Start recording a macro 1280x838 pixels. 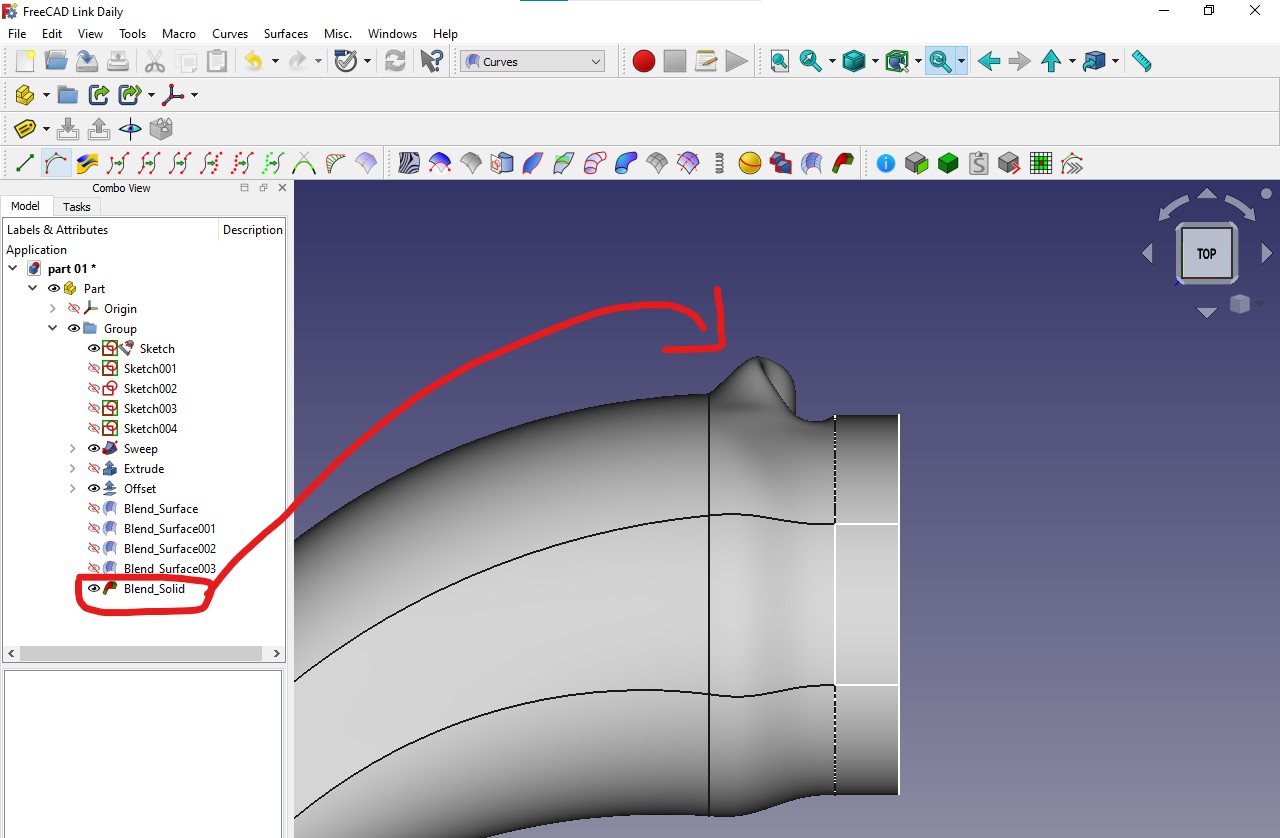pos(643,60)
